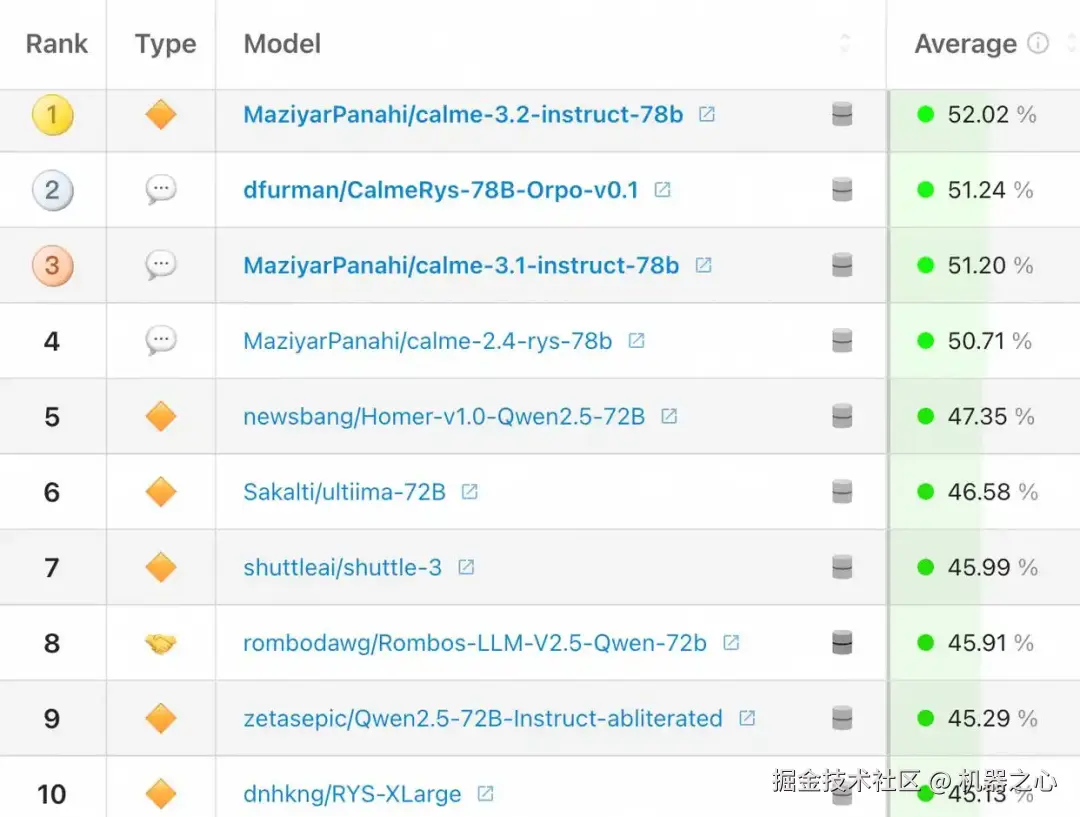The width and height of the screenshot is (1080, 817).
Task: Click the orange diamond type icon in rank 9 row
Action: tap(161, 718)
